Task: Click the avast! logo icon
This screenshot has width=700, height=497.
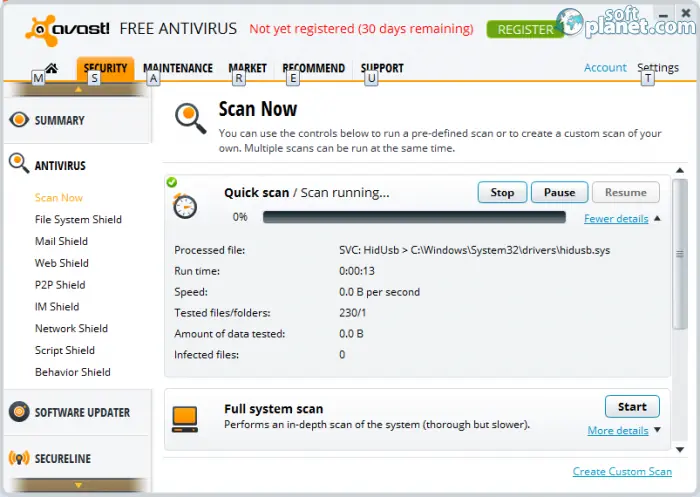Action: pyautogui.click(x=42, y=30)
